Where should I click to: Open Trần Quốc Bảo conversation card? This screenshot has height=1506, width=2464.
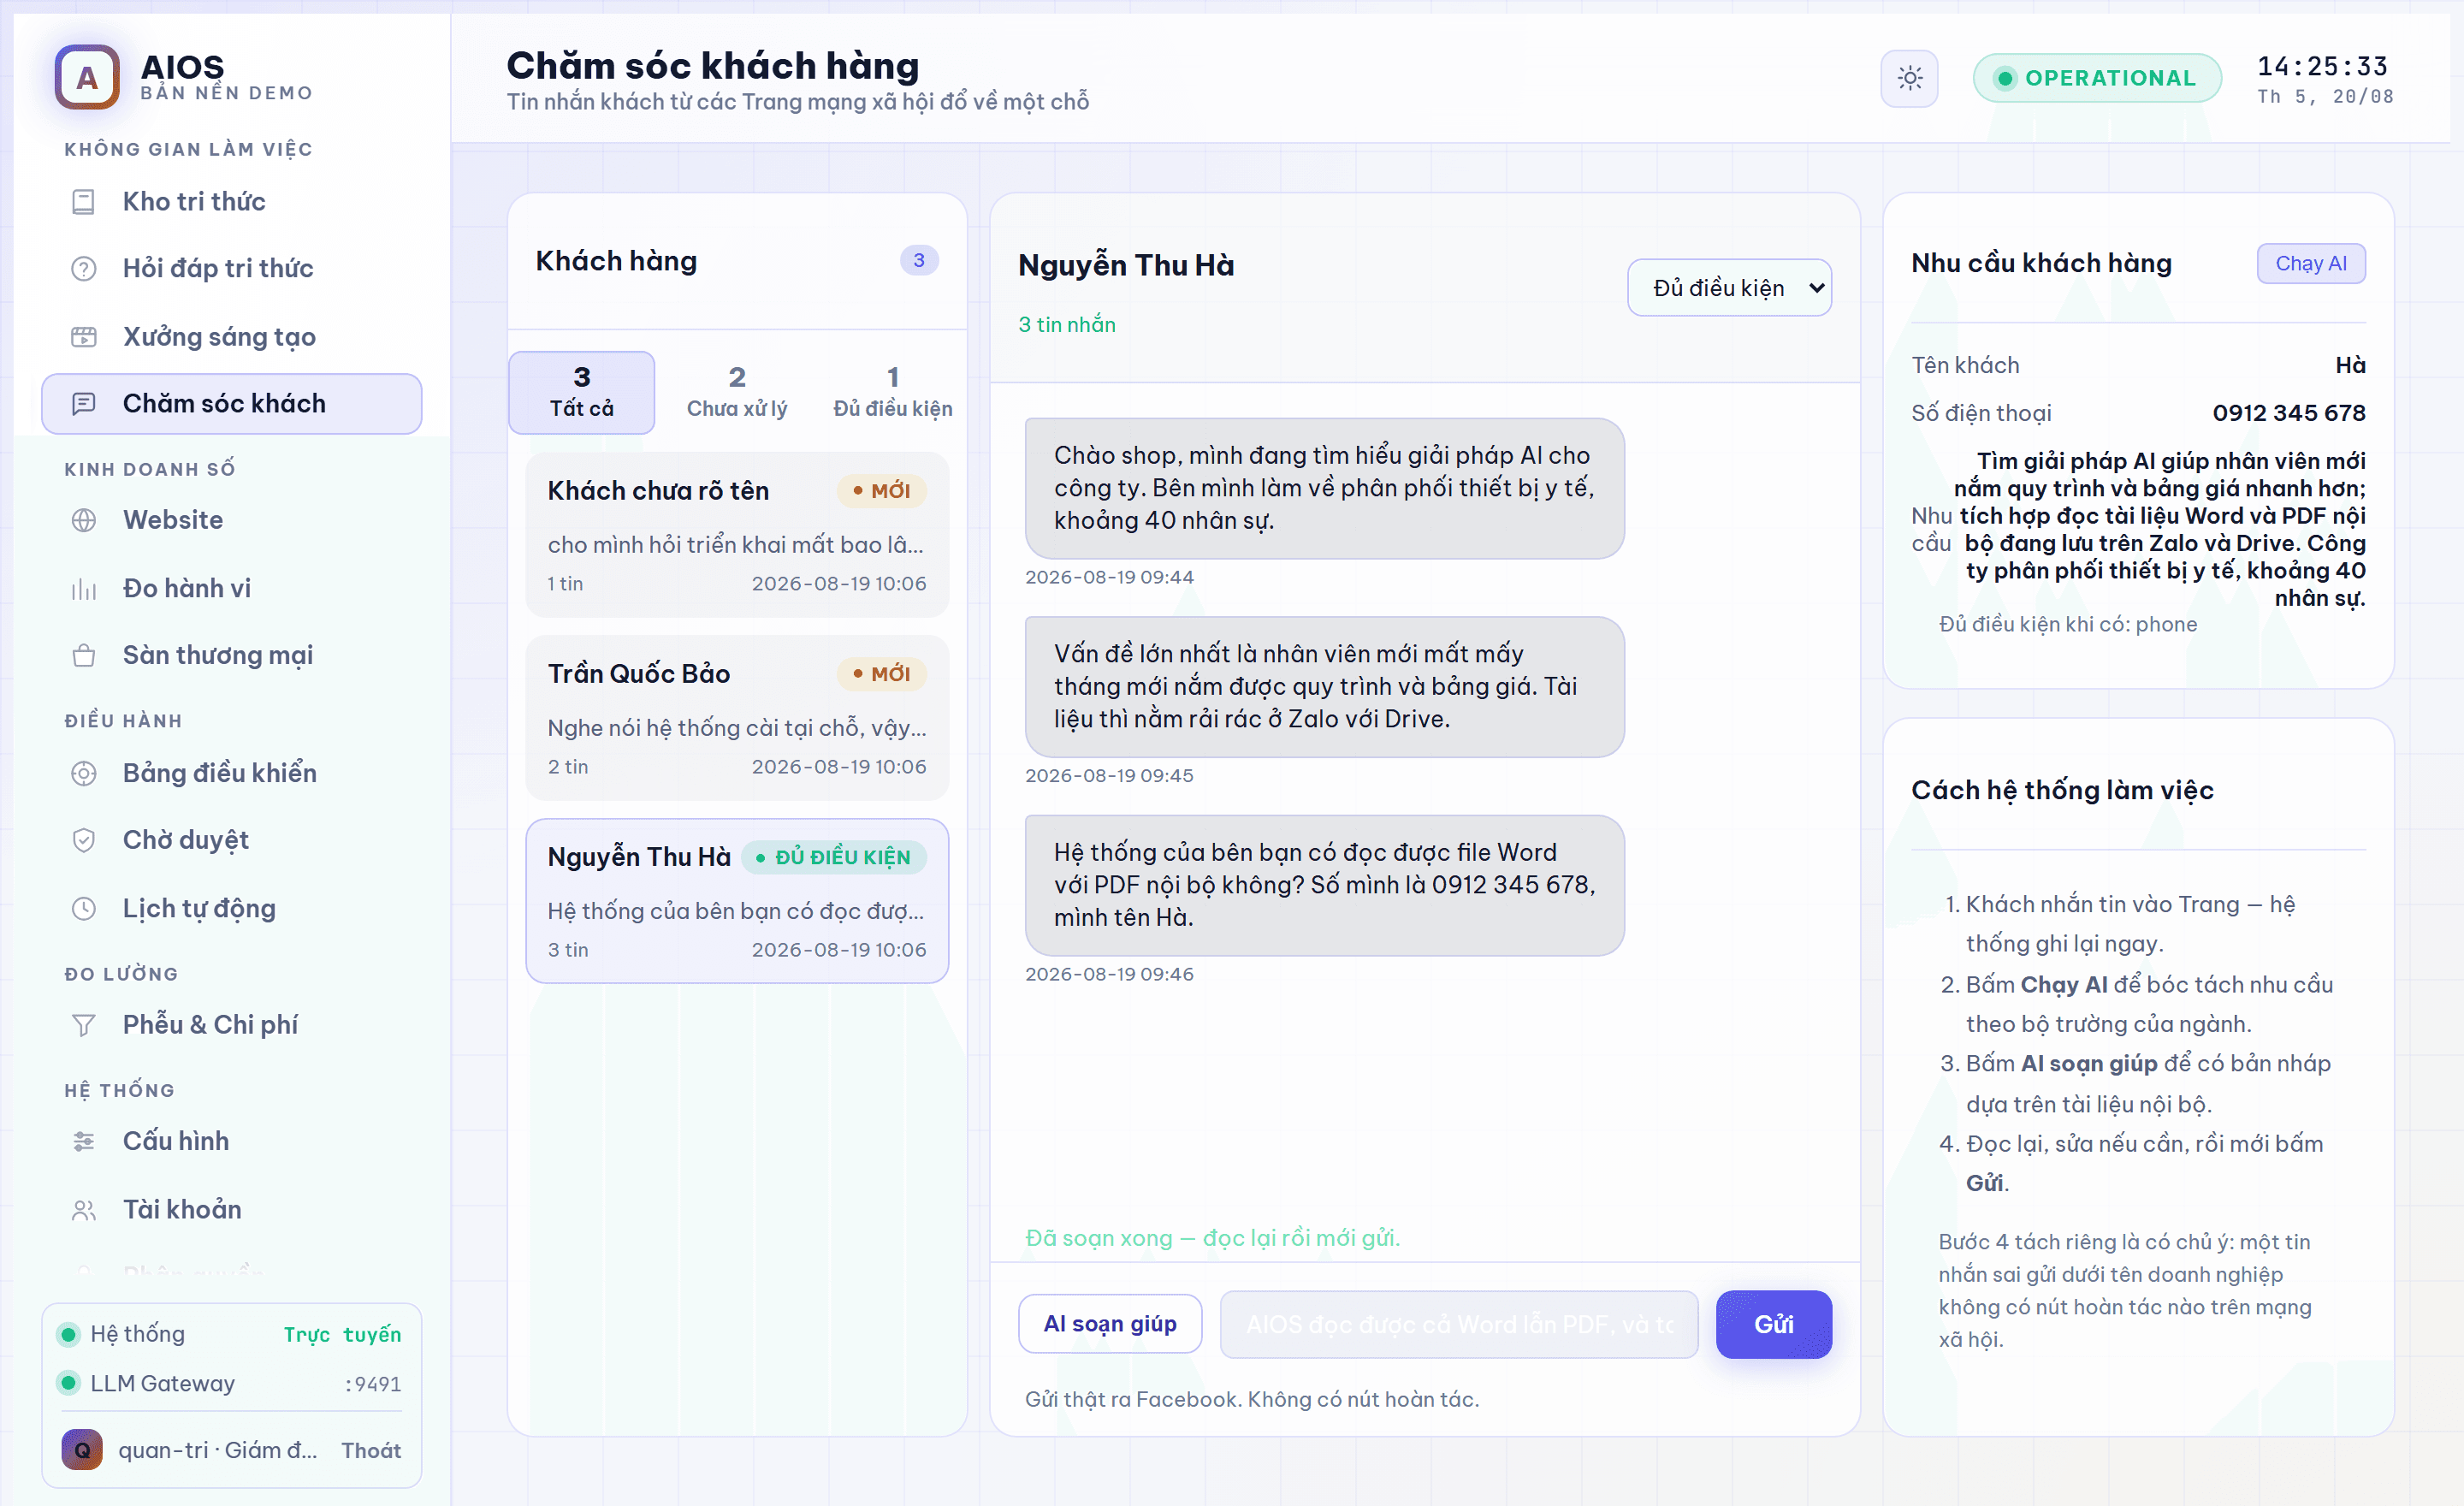click(737, 718)
